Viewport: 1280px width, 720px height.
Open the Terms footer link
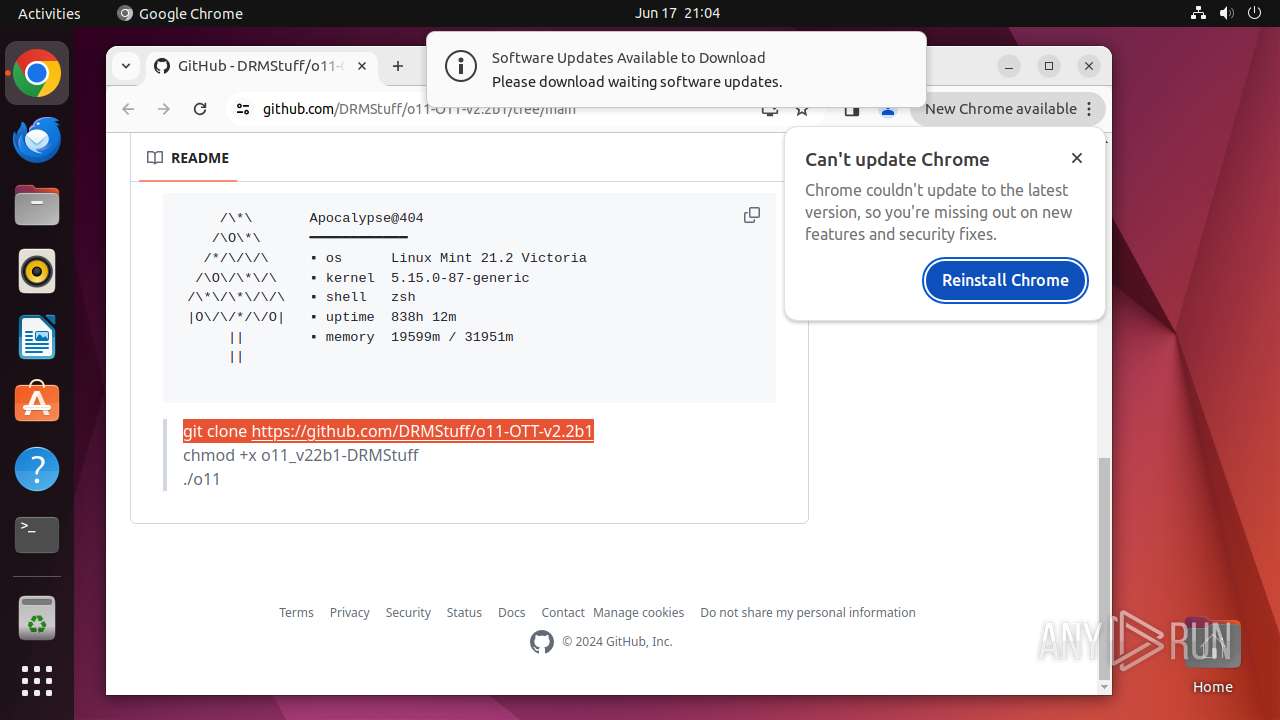click(296, 612)
